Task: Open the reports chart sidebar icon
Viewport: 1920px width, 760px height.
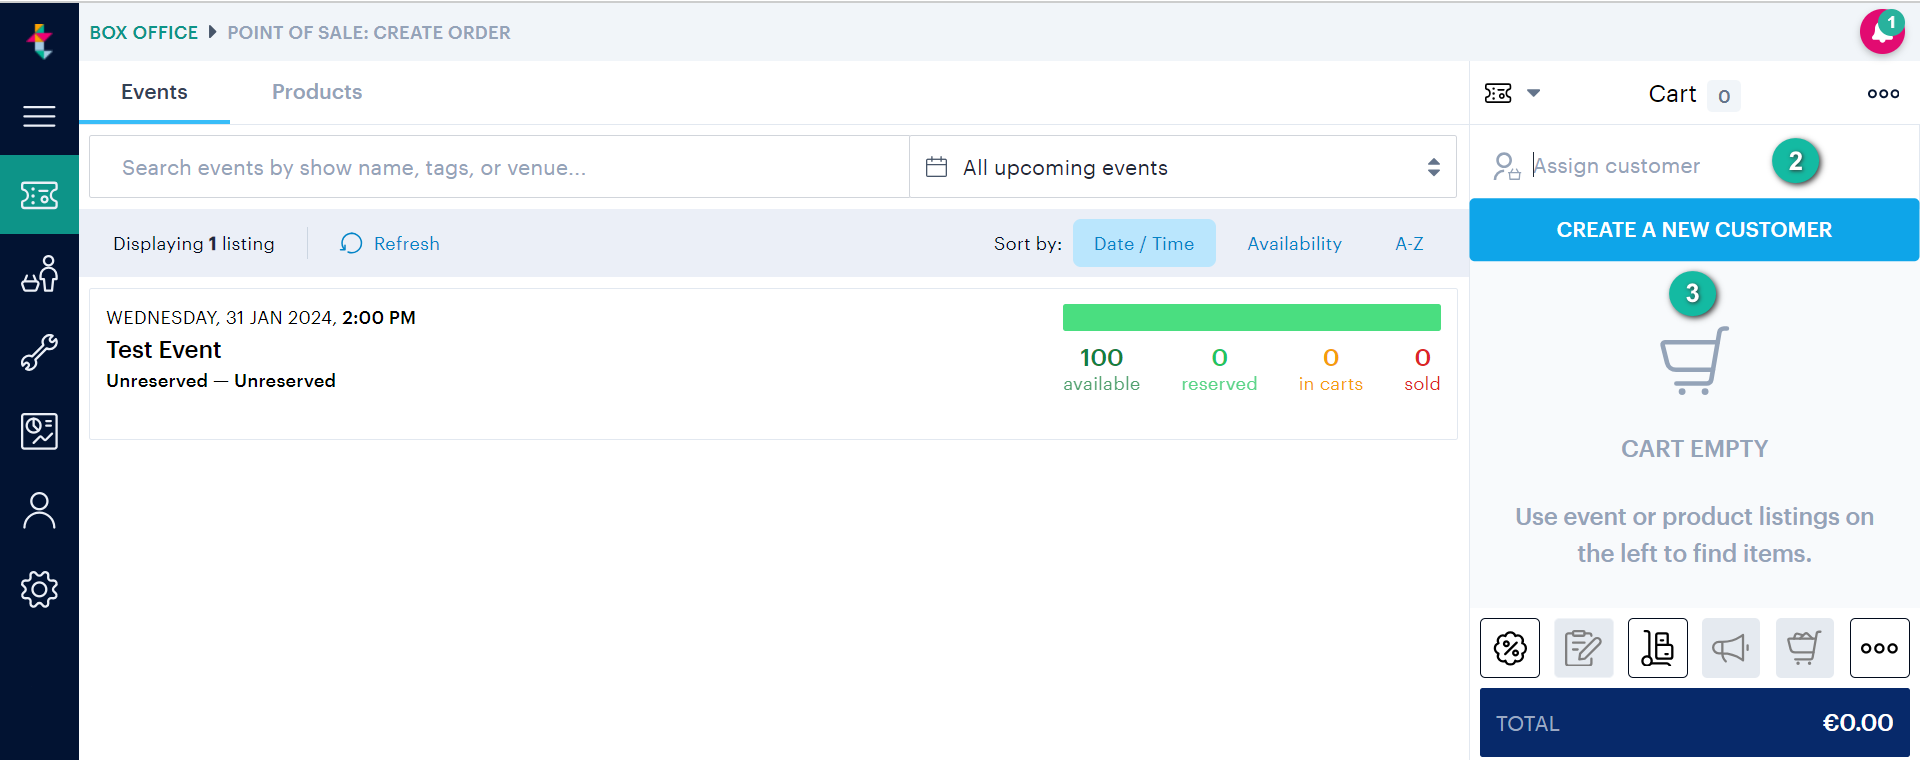Action: pos(39,431)
